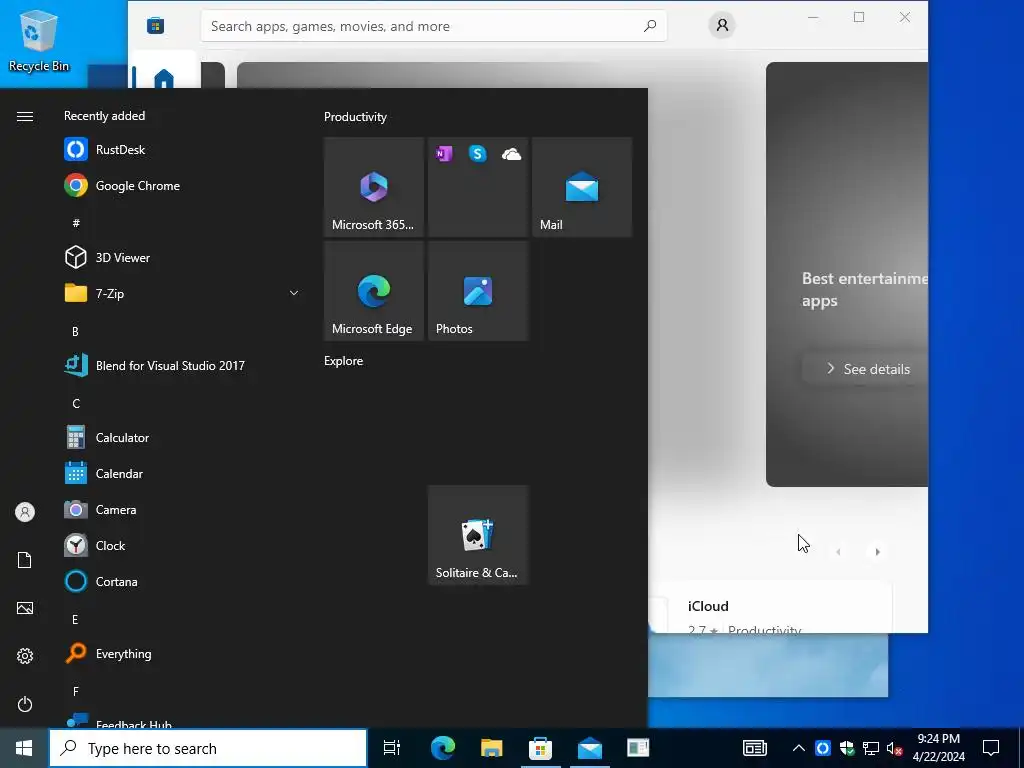Click the C letter header in app list

pyautogui.click(x=76, y=404)
